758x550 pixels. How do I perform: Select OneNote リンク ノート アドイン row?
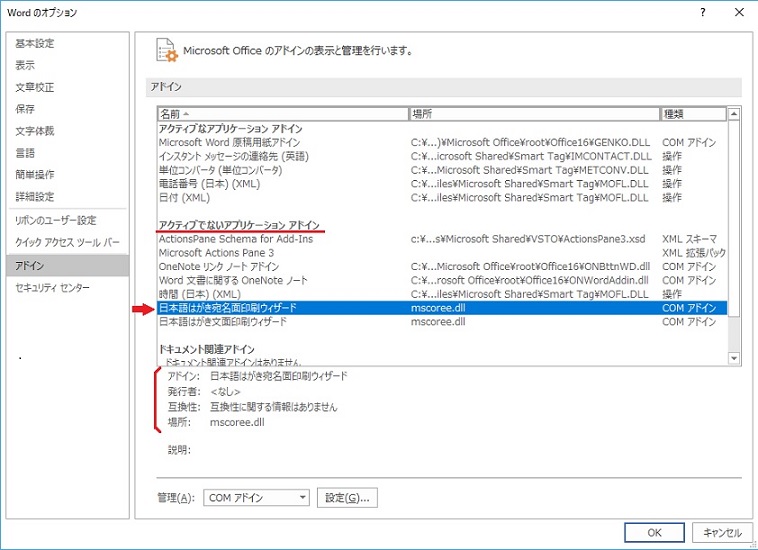442,266
